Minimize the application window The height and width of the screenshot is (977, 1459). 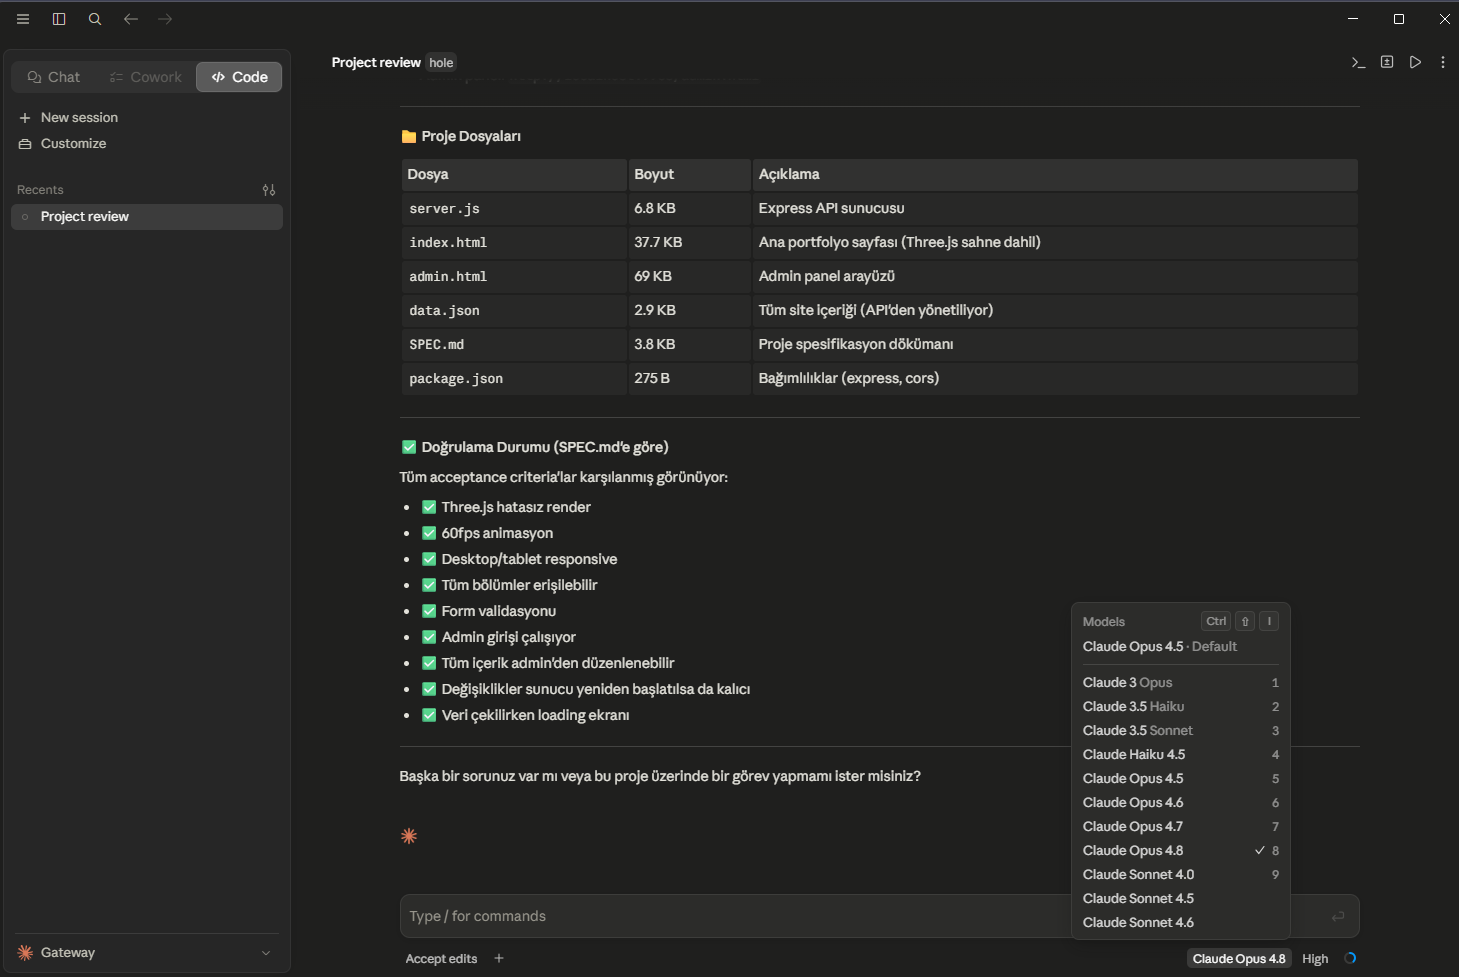coord(1353,19)
